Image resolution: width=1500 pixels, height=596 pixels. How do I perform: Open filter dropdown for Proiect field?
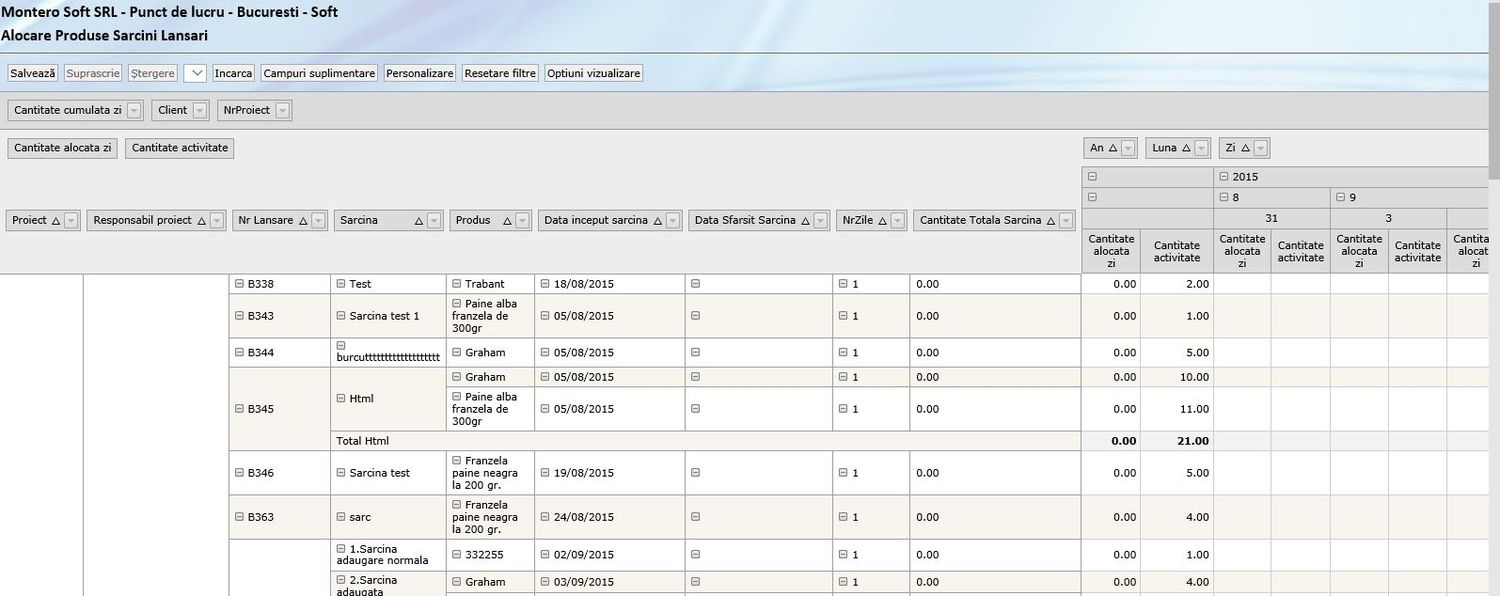pos(71,221)
